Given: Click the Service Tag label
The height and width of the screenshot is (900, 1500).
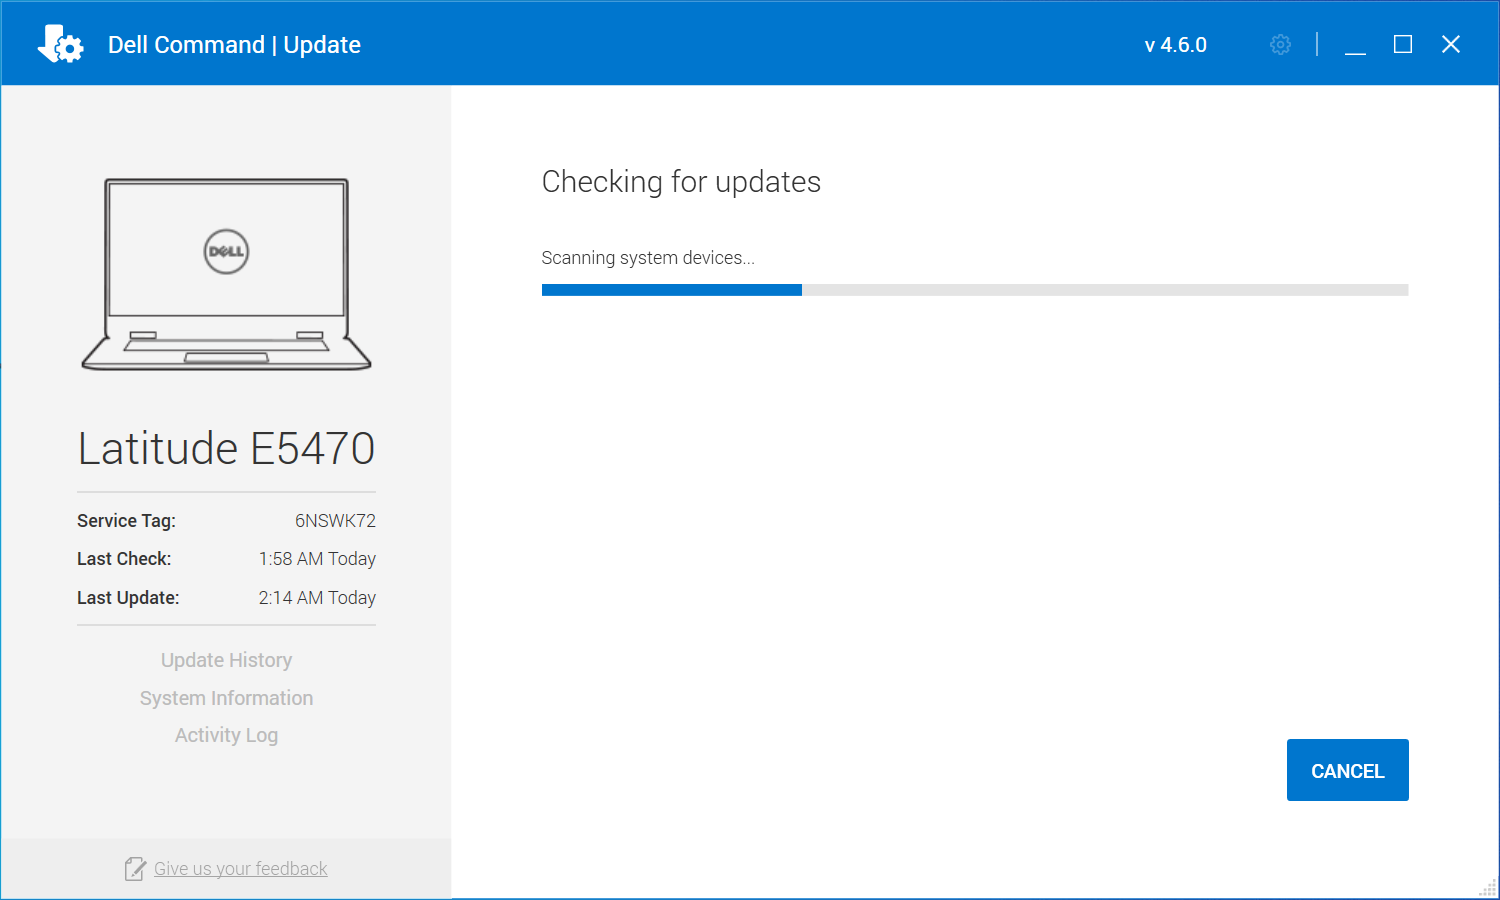Looking at the screenshot, I should [x=126, y=521].
